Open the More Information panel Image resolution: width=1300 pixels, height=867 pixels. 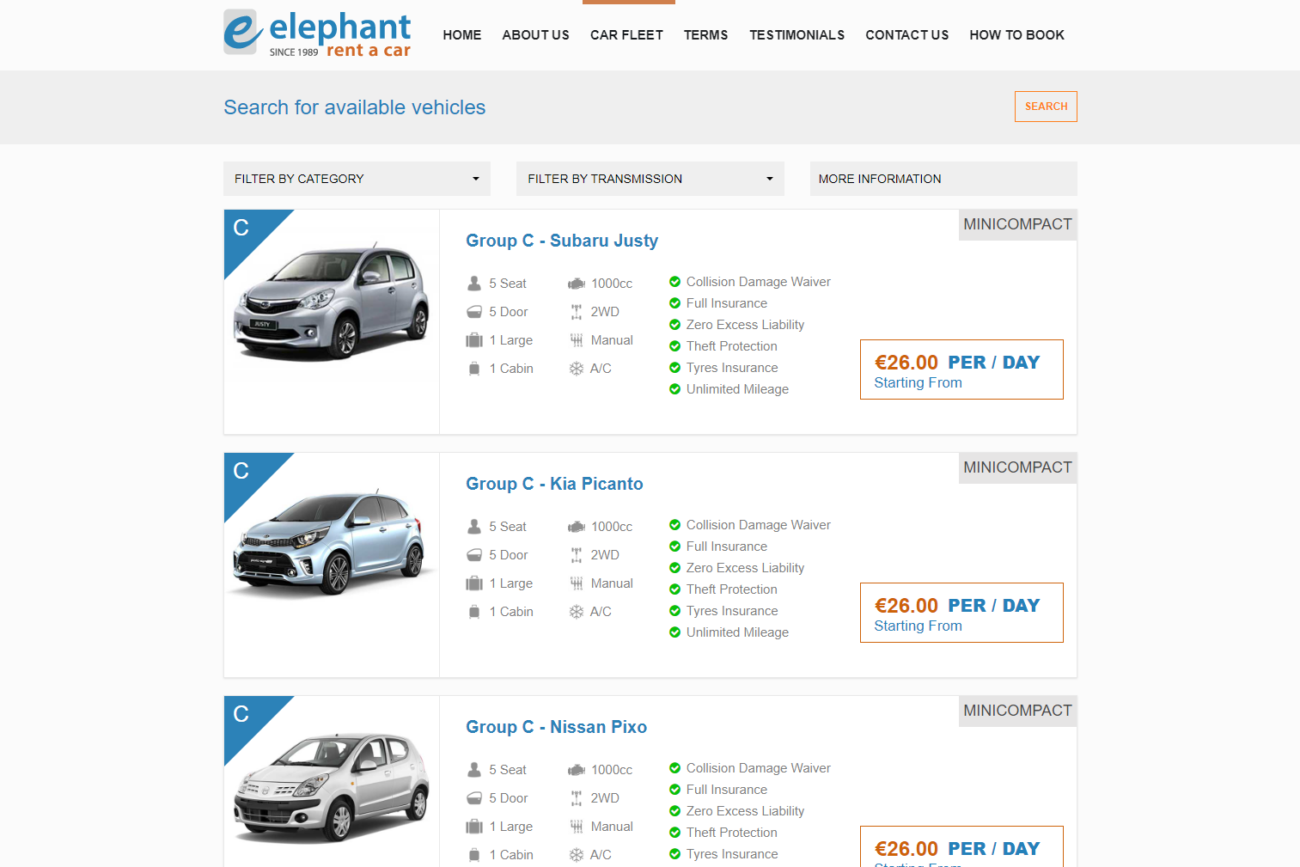942,179
